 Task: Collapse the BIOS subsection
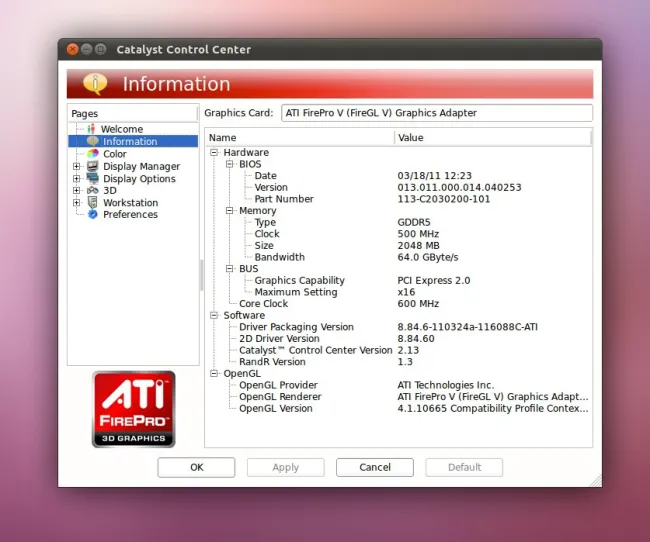229,164
